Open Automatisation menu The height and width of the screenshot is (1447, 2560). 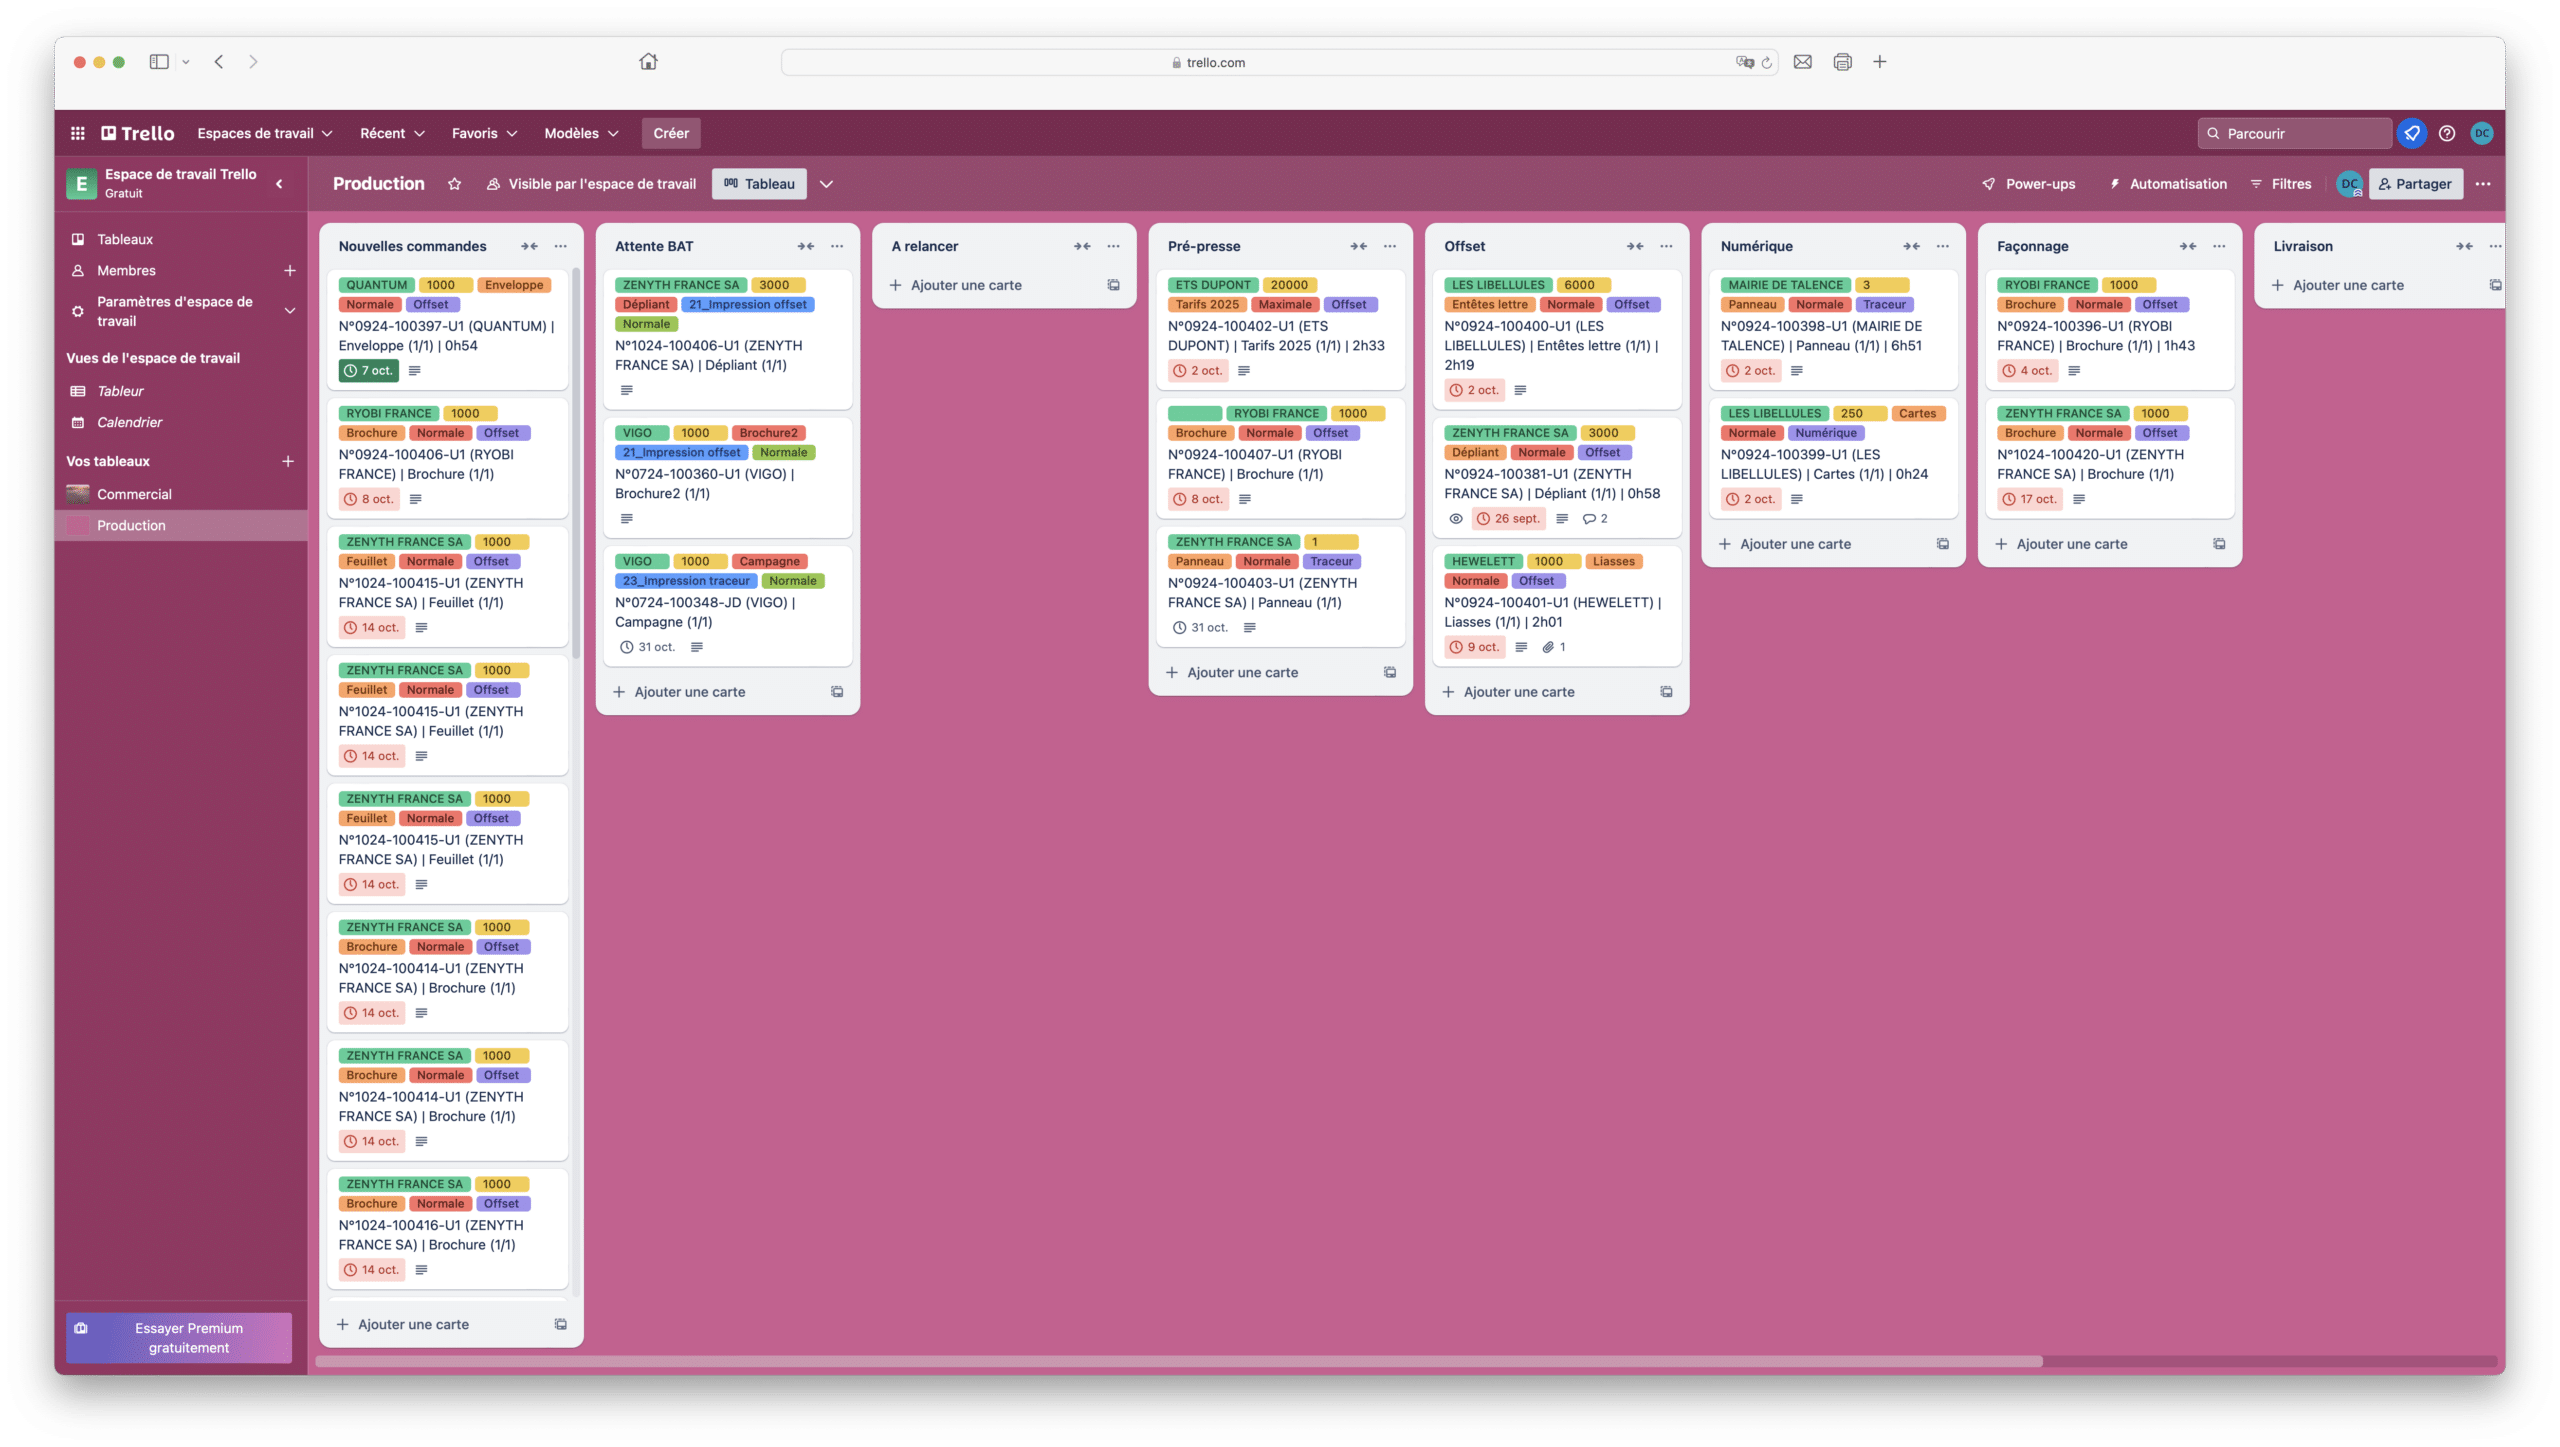click(2167, 184)
